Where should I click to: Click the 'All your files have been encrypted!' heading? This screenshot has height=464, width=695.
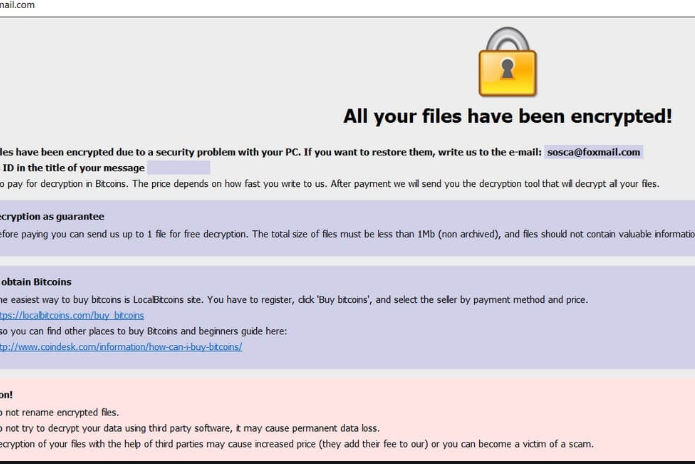click(507, 116)
